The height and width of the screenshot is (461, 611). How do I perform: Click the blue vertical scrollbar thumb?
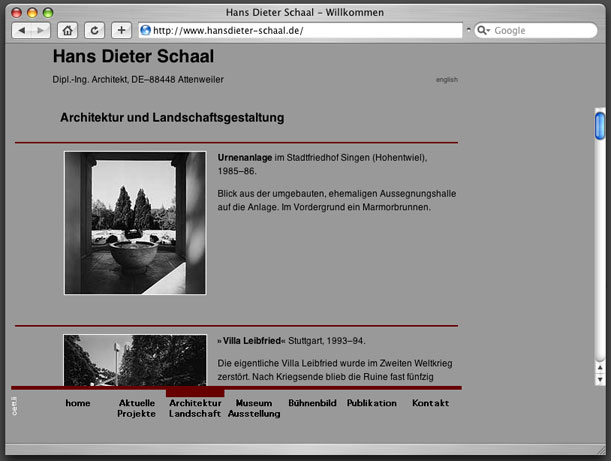coord(600,126)
